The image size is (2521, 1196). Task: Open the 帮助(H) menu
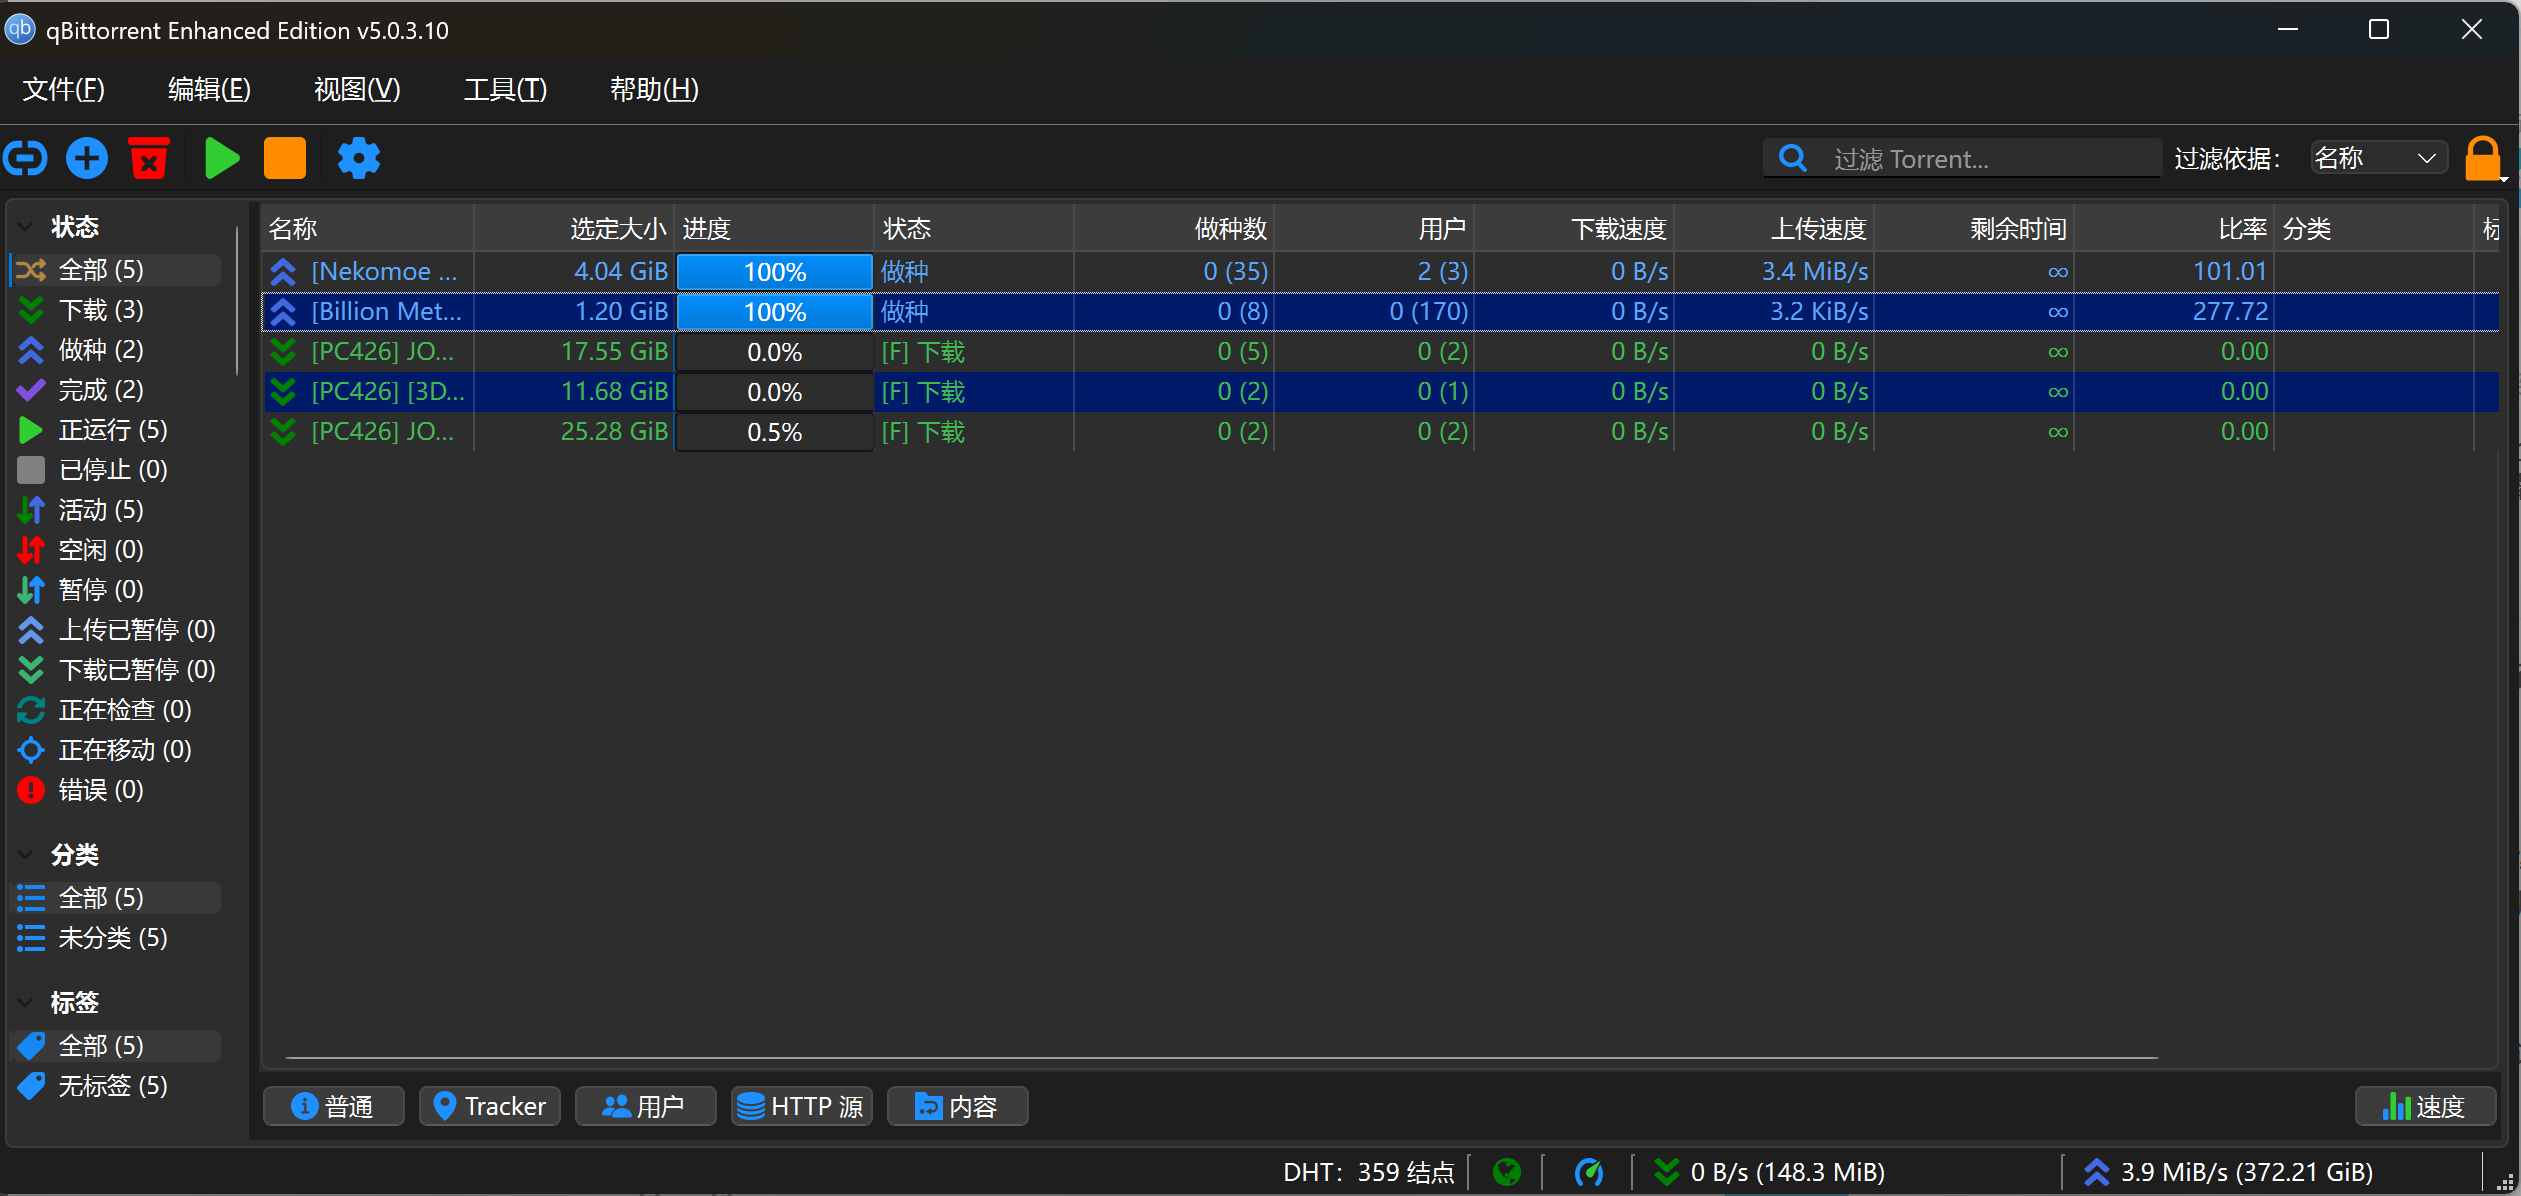[x=654, y=89]
